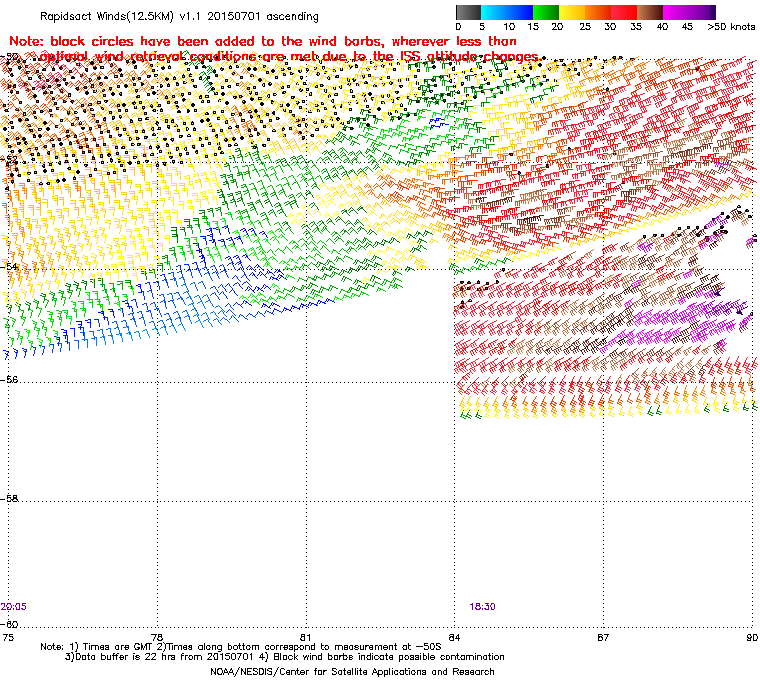Click footer note "Note: 1) Times are GMT" line
Image resolution: width=760 pixels, height=688 pixels.
pyautogui.click(x=241, y=647)
